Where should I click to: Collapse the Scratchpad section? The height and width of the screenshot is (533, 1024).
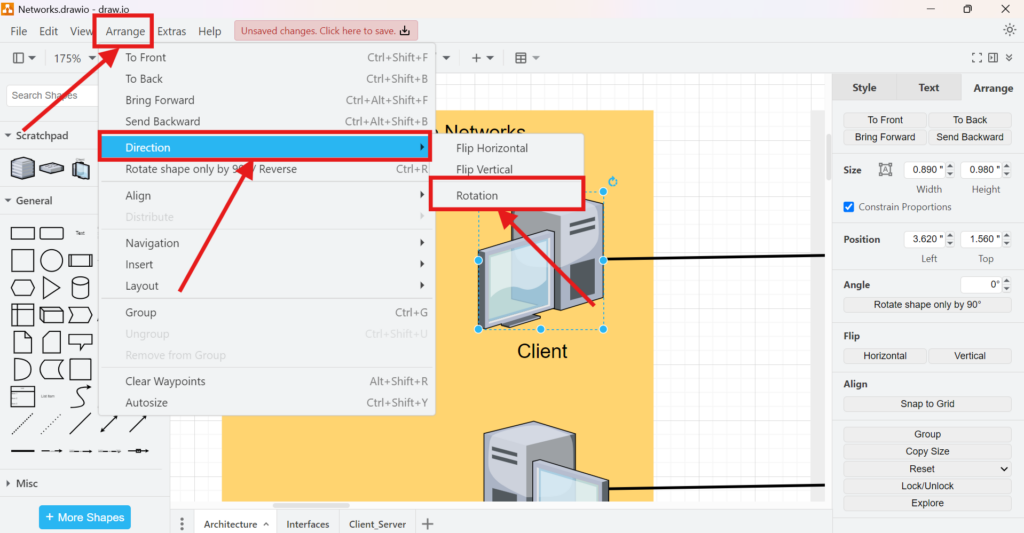point(37,135)
